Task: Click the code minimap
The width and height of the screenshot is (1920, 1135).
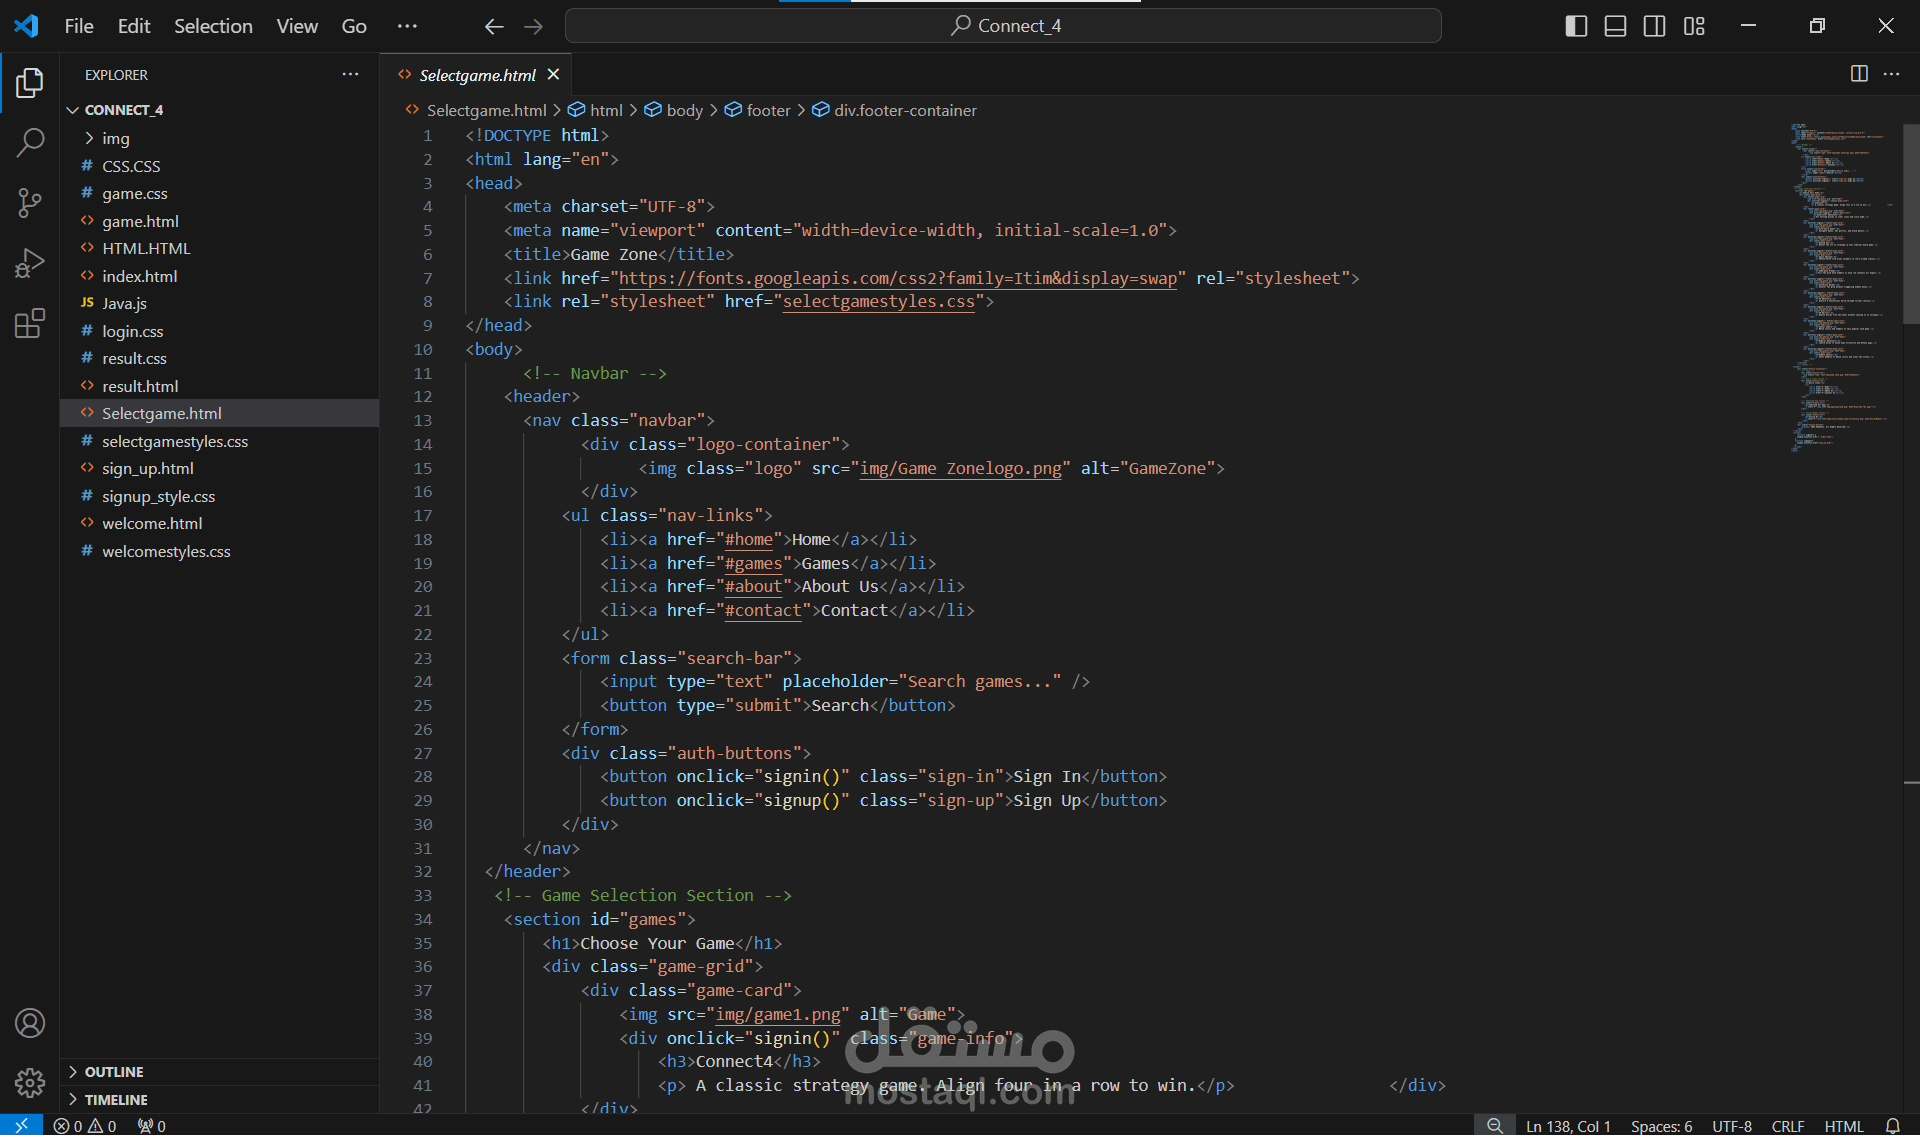Action: (x=1842, y=288)
